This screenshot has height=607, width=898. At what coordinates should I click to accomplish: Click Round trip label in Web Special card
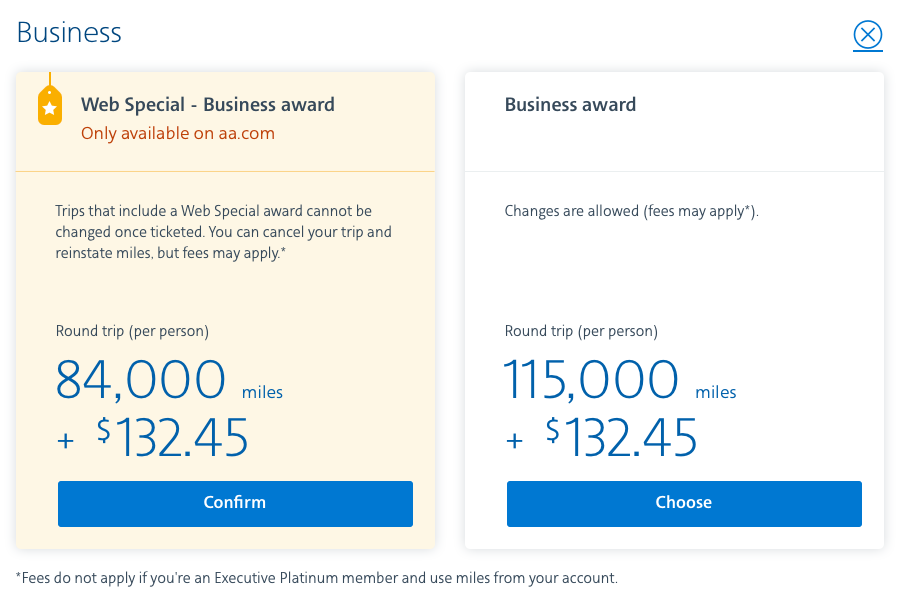[132, 331]
